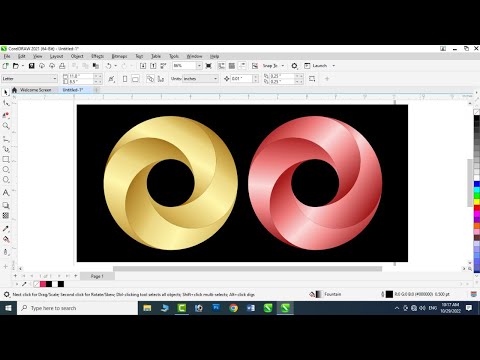Open the File menu
This screenshot has height=360, width=480.
[x=7, y=56]
